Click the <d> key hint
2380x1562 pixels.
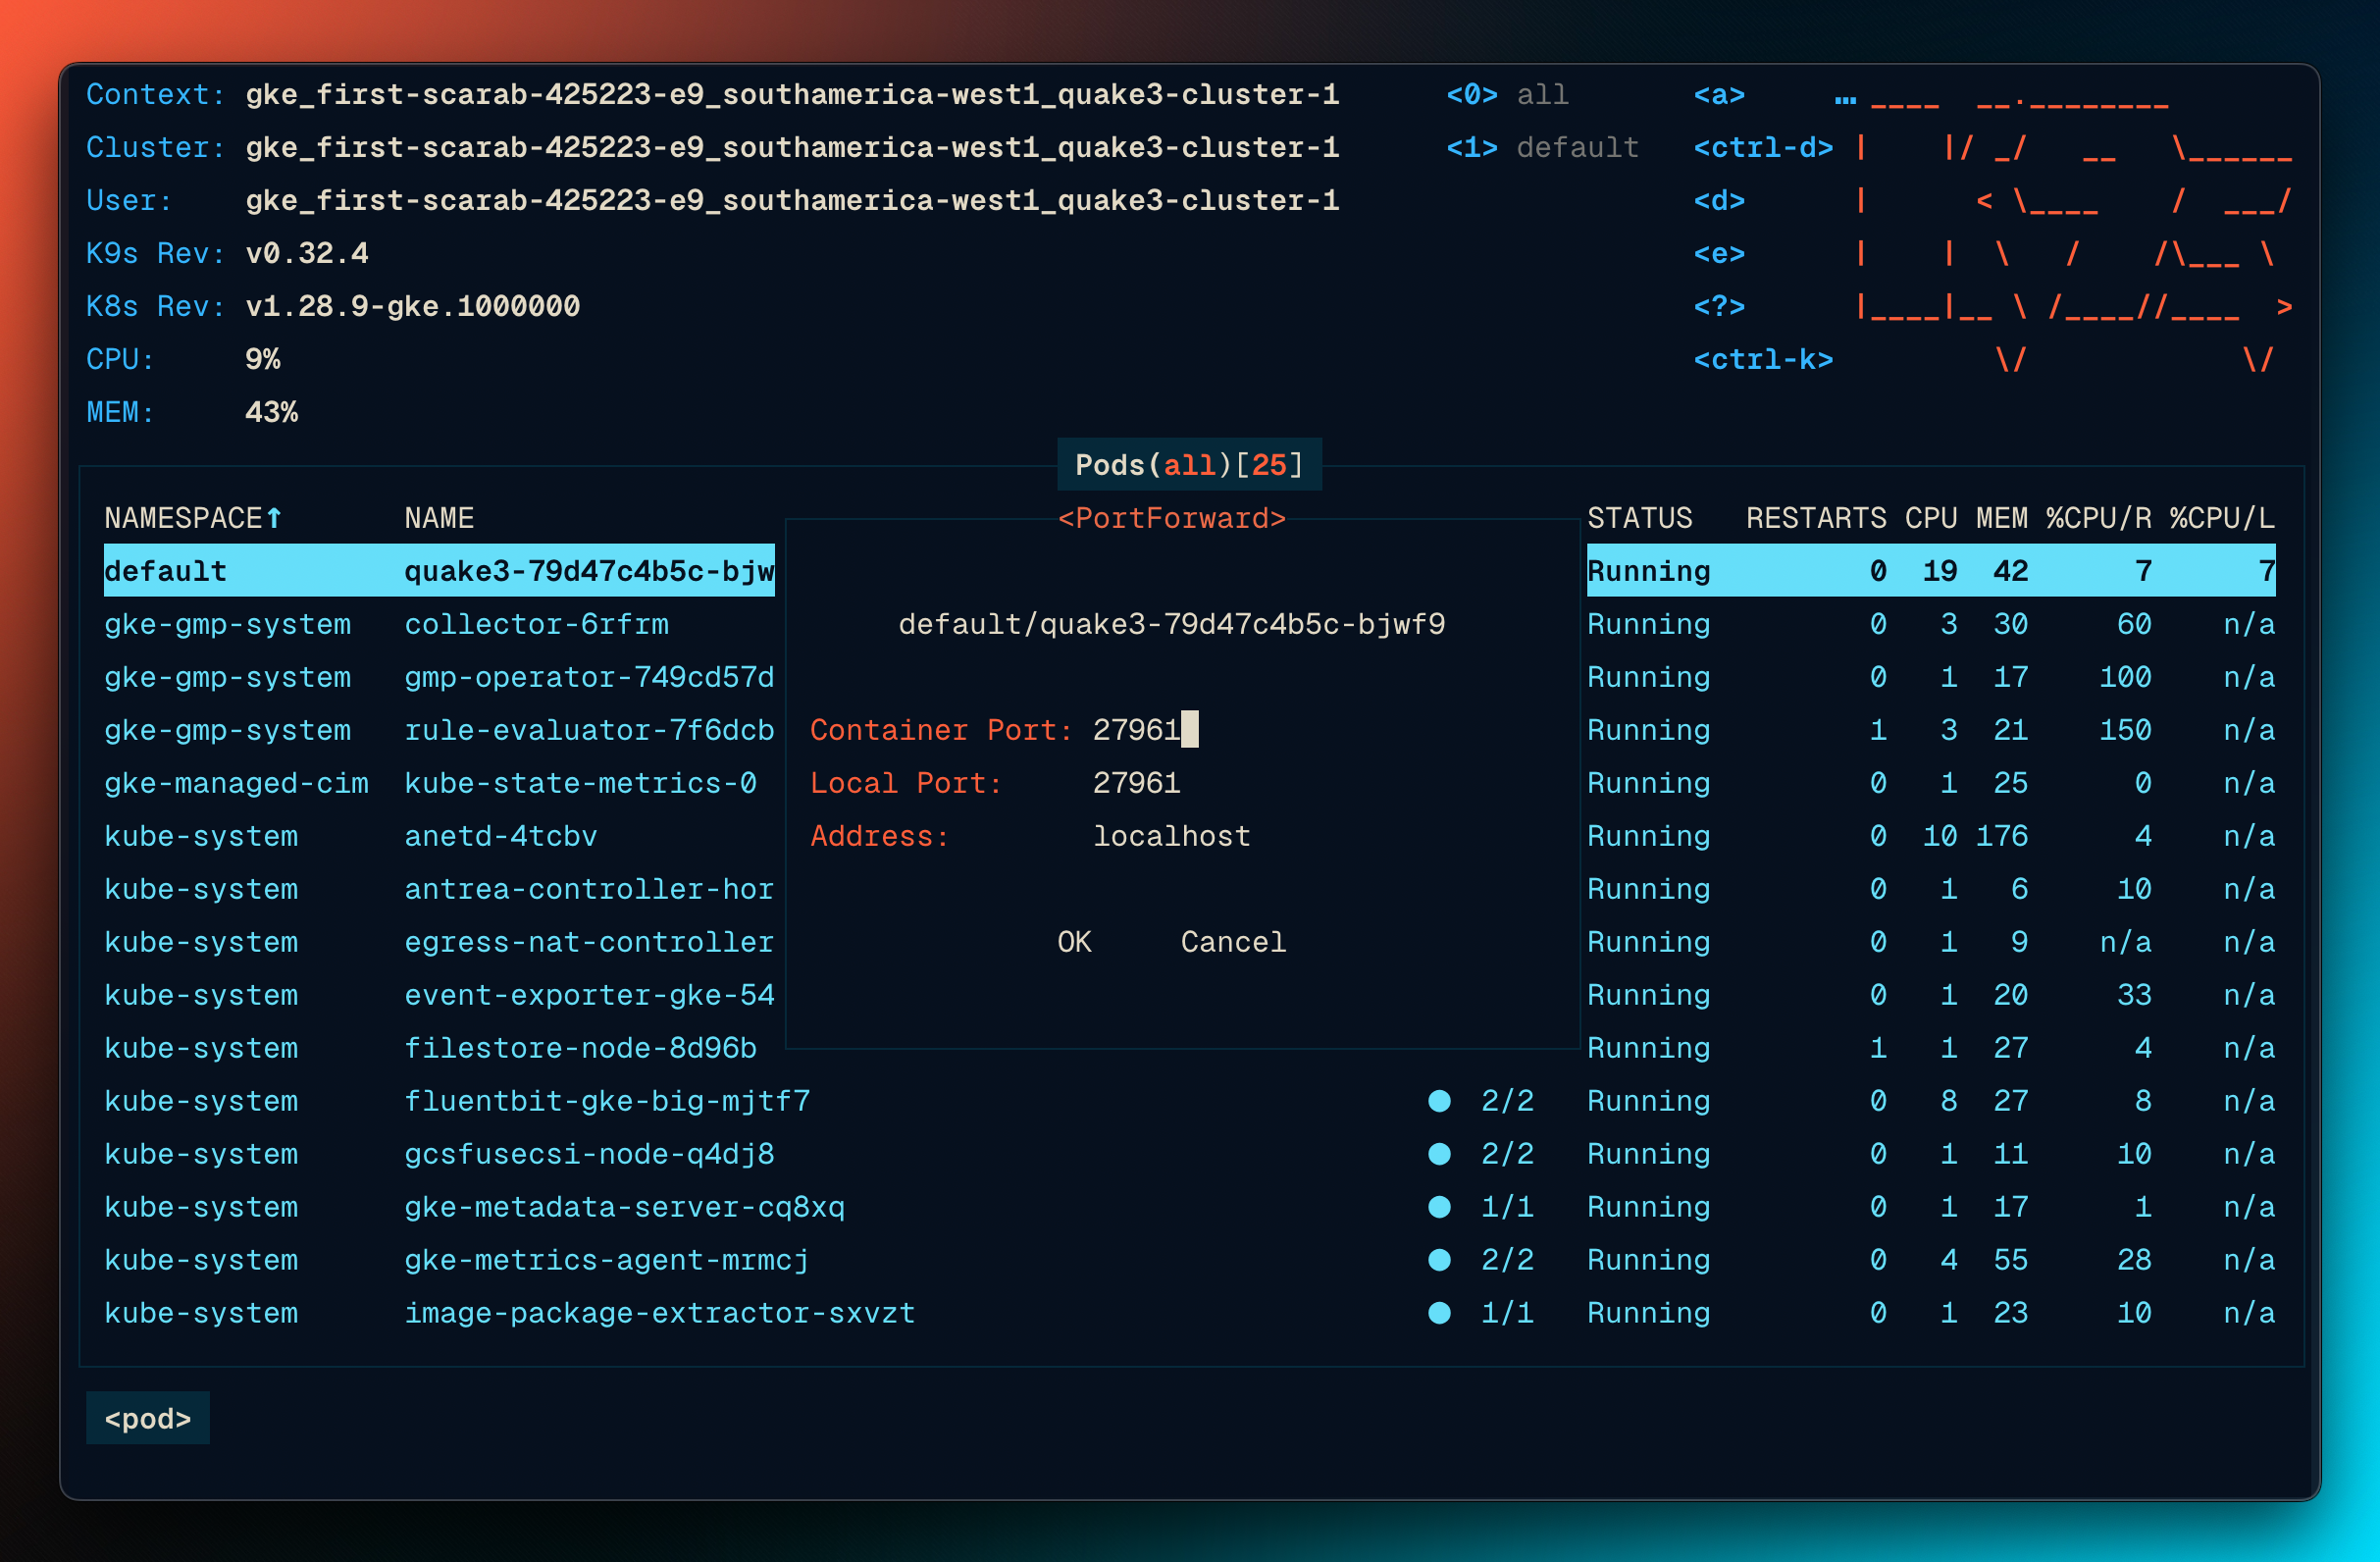(x=1719, y=201)
